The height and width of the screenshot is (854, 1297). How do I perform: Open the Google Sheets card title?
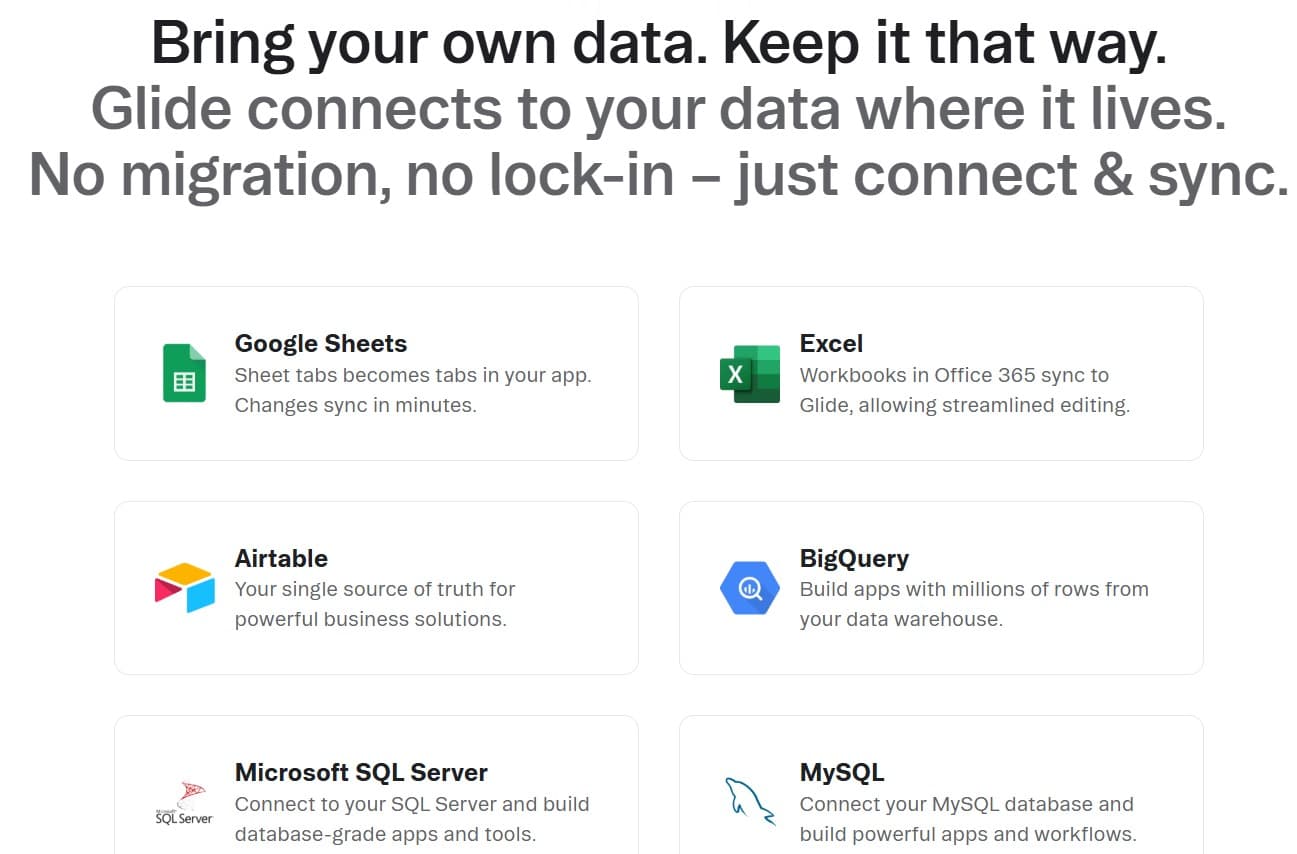click(320, 344)
